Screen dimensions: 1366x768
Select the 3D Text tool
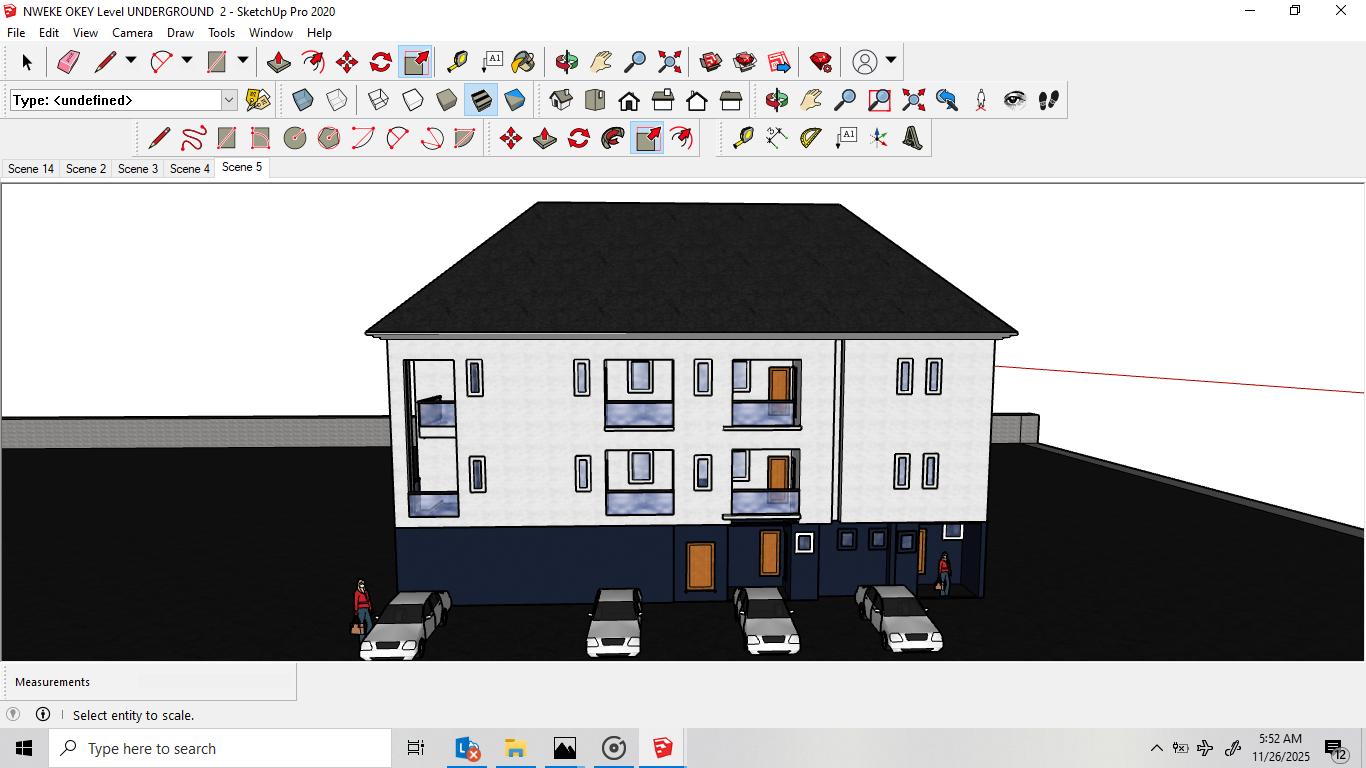(x=912, y=138)
